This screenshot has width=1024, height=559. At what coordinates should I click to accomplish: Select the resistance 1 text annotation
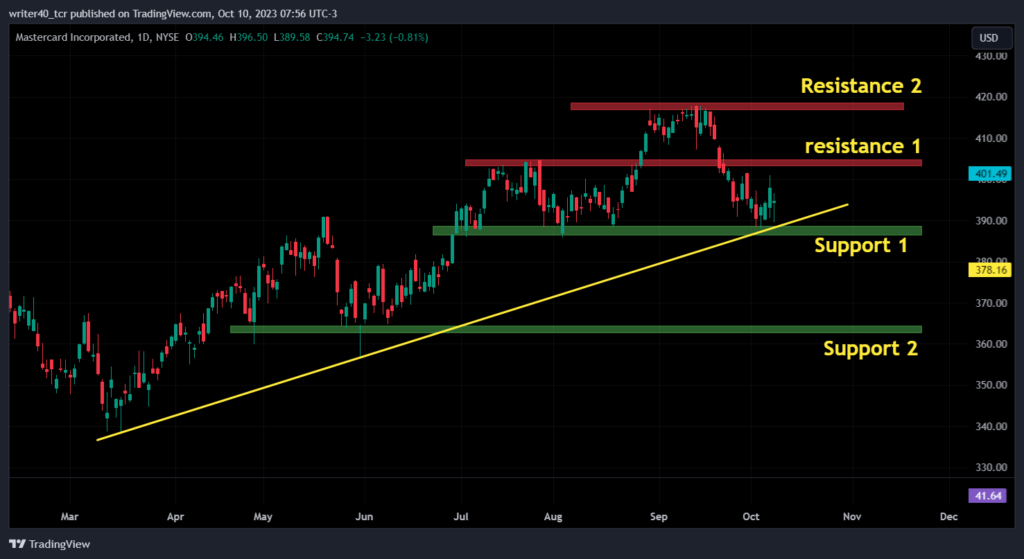pos(863,146)
